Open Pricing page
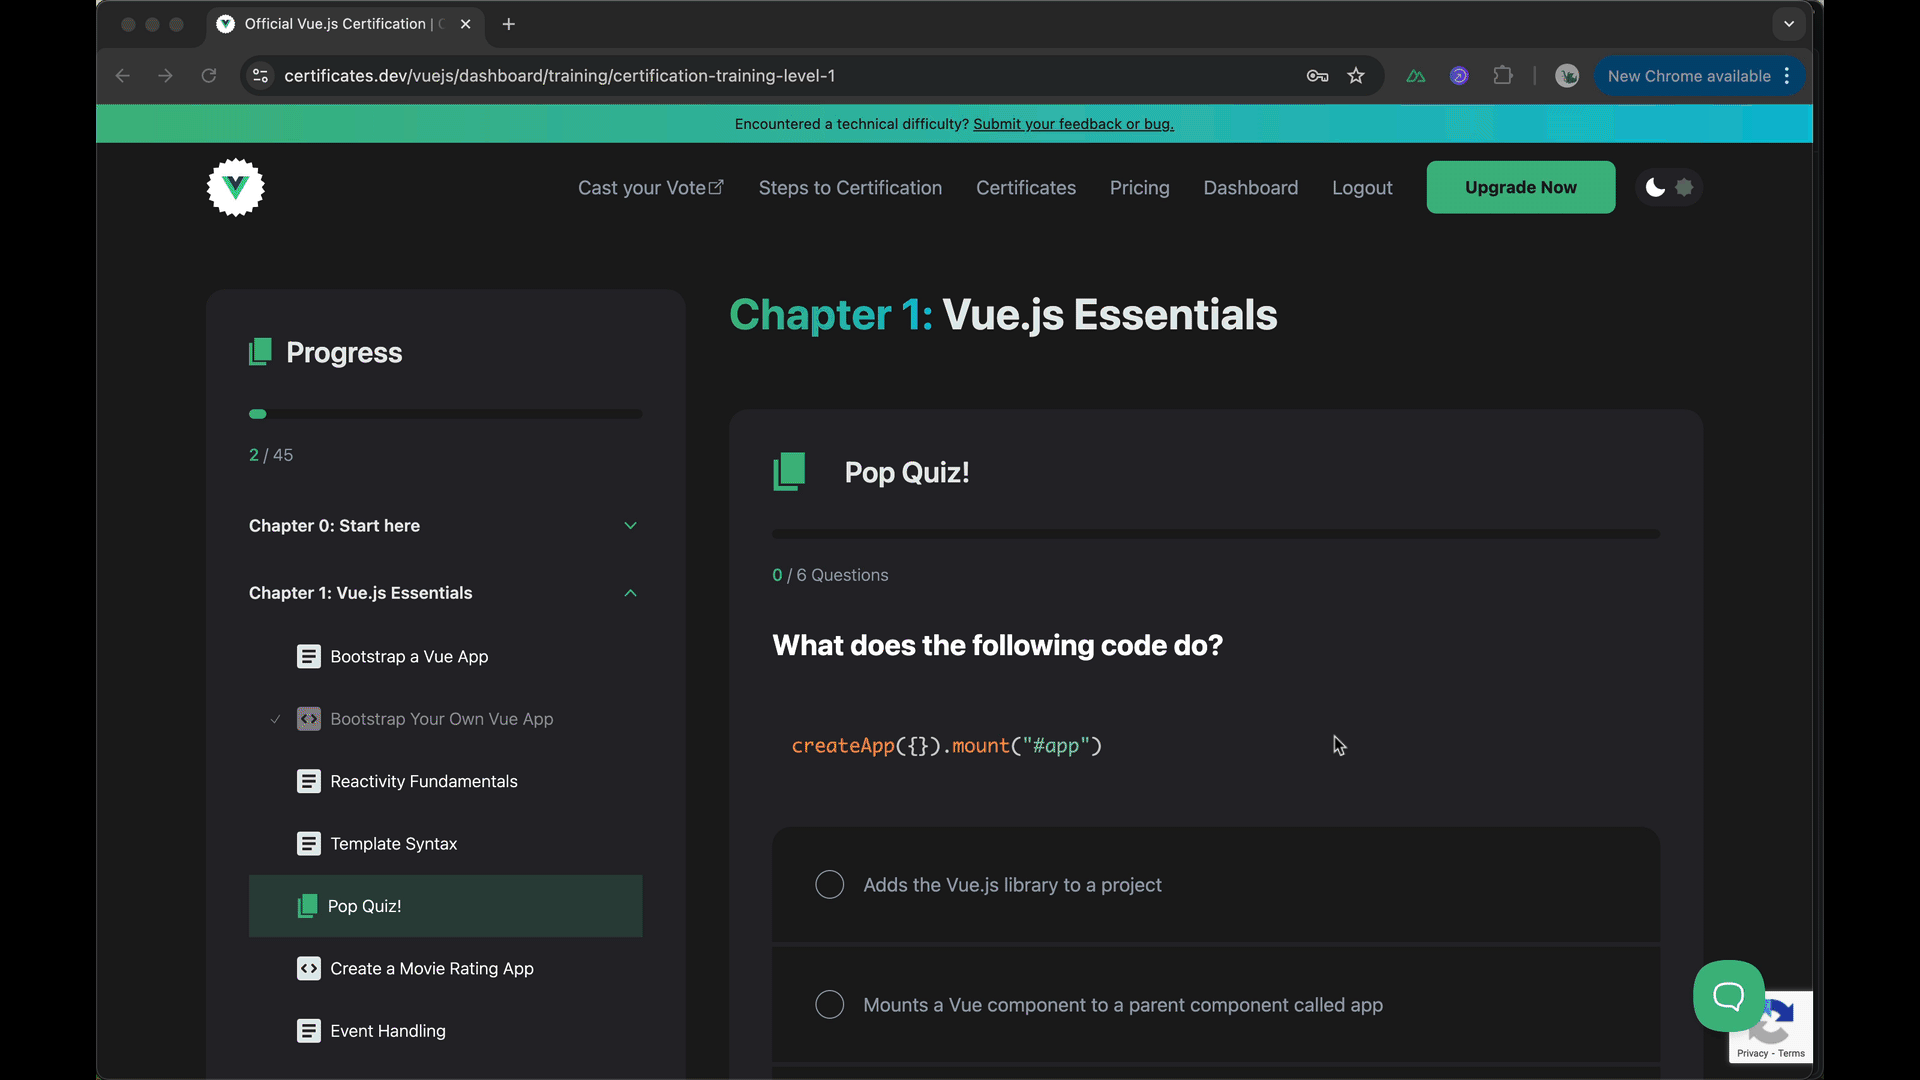The width and height of the screenshot is (1920, 1080). click(x=1139, y=188)
